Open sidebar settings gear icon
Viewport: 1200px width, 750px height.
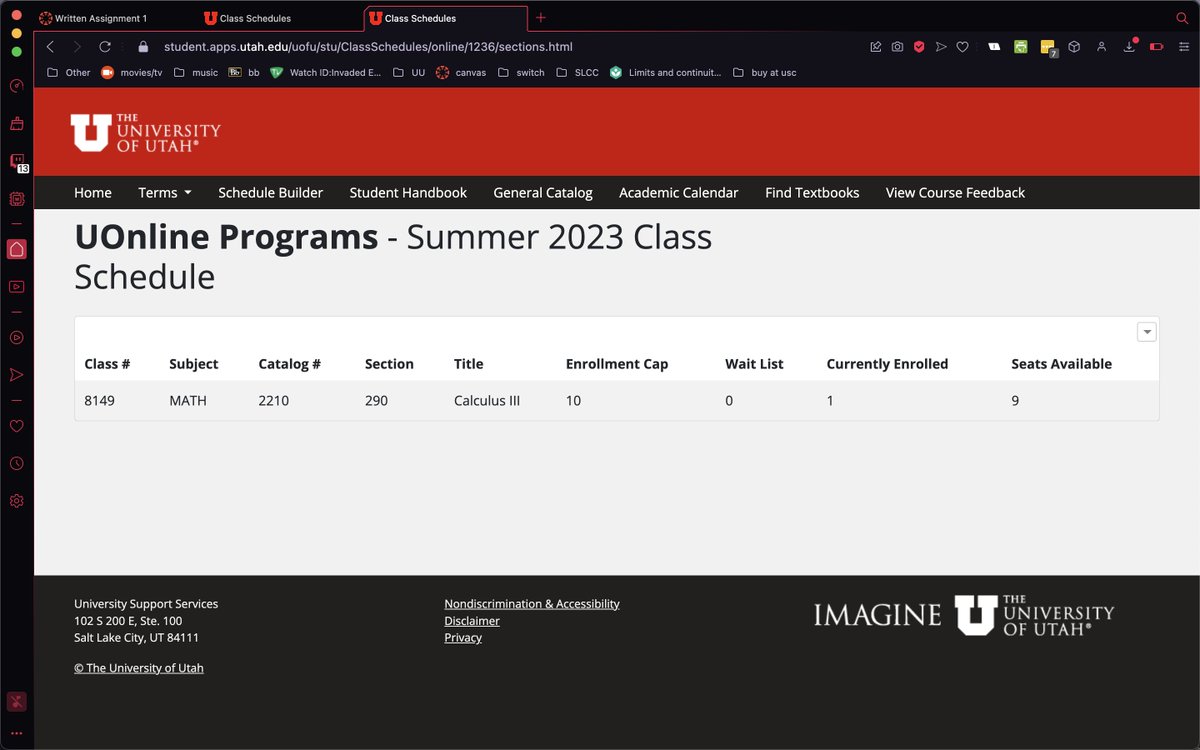coord(16,501)
